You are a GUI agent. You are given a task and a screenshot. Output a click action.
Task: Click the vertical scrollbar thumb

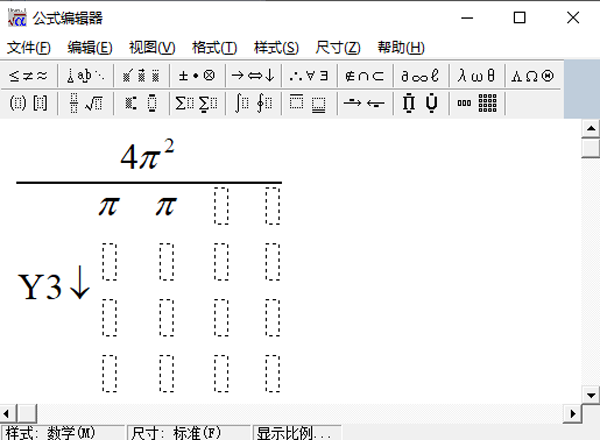pos(591,148)
